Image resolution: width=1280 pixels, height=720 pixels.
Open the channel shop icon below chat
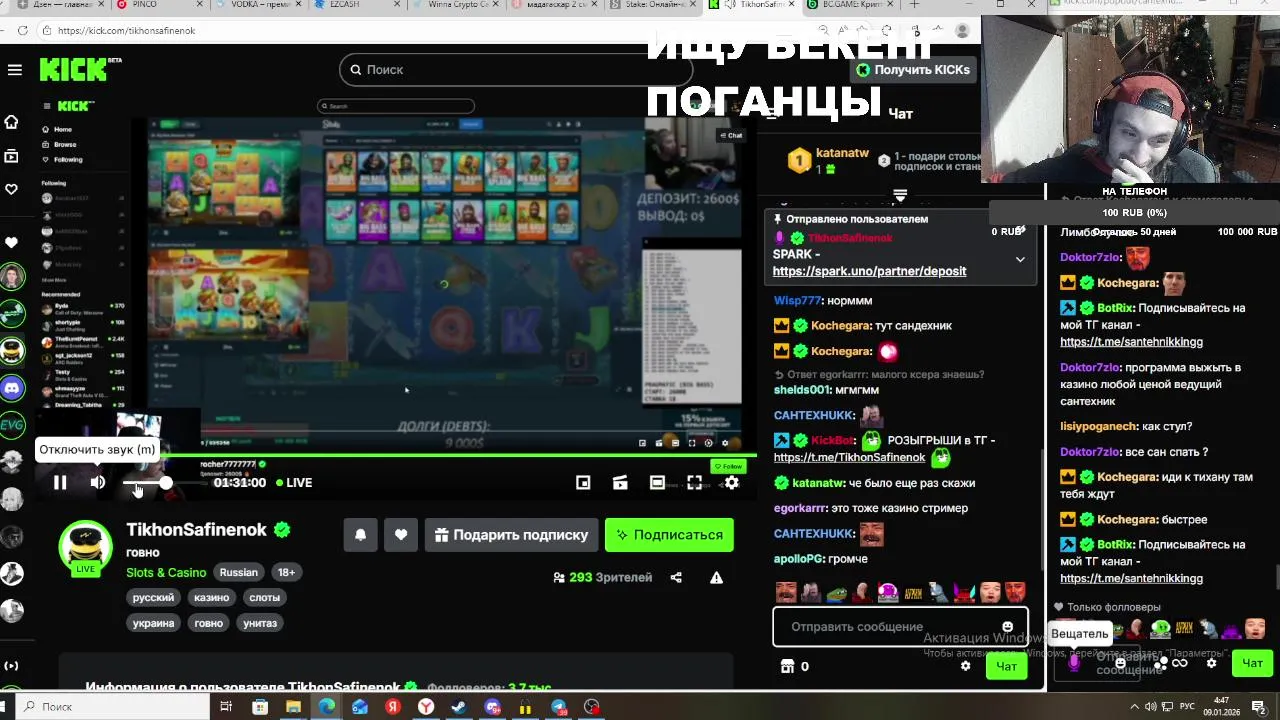click(787, 666)
